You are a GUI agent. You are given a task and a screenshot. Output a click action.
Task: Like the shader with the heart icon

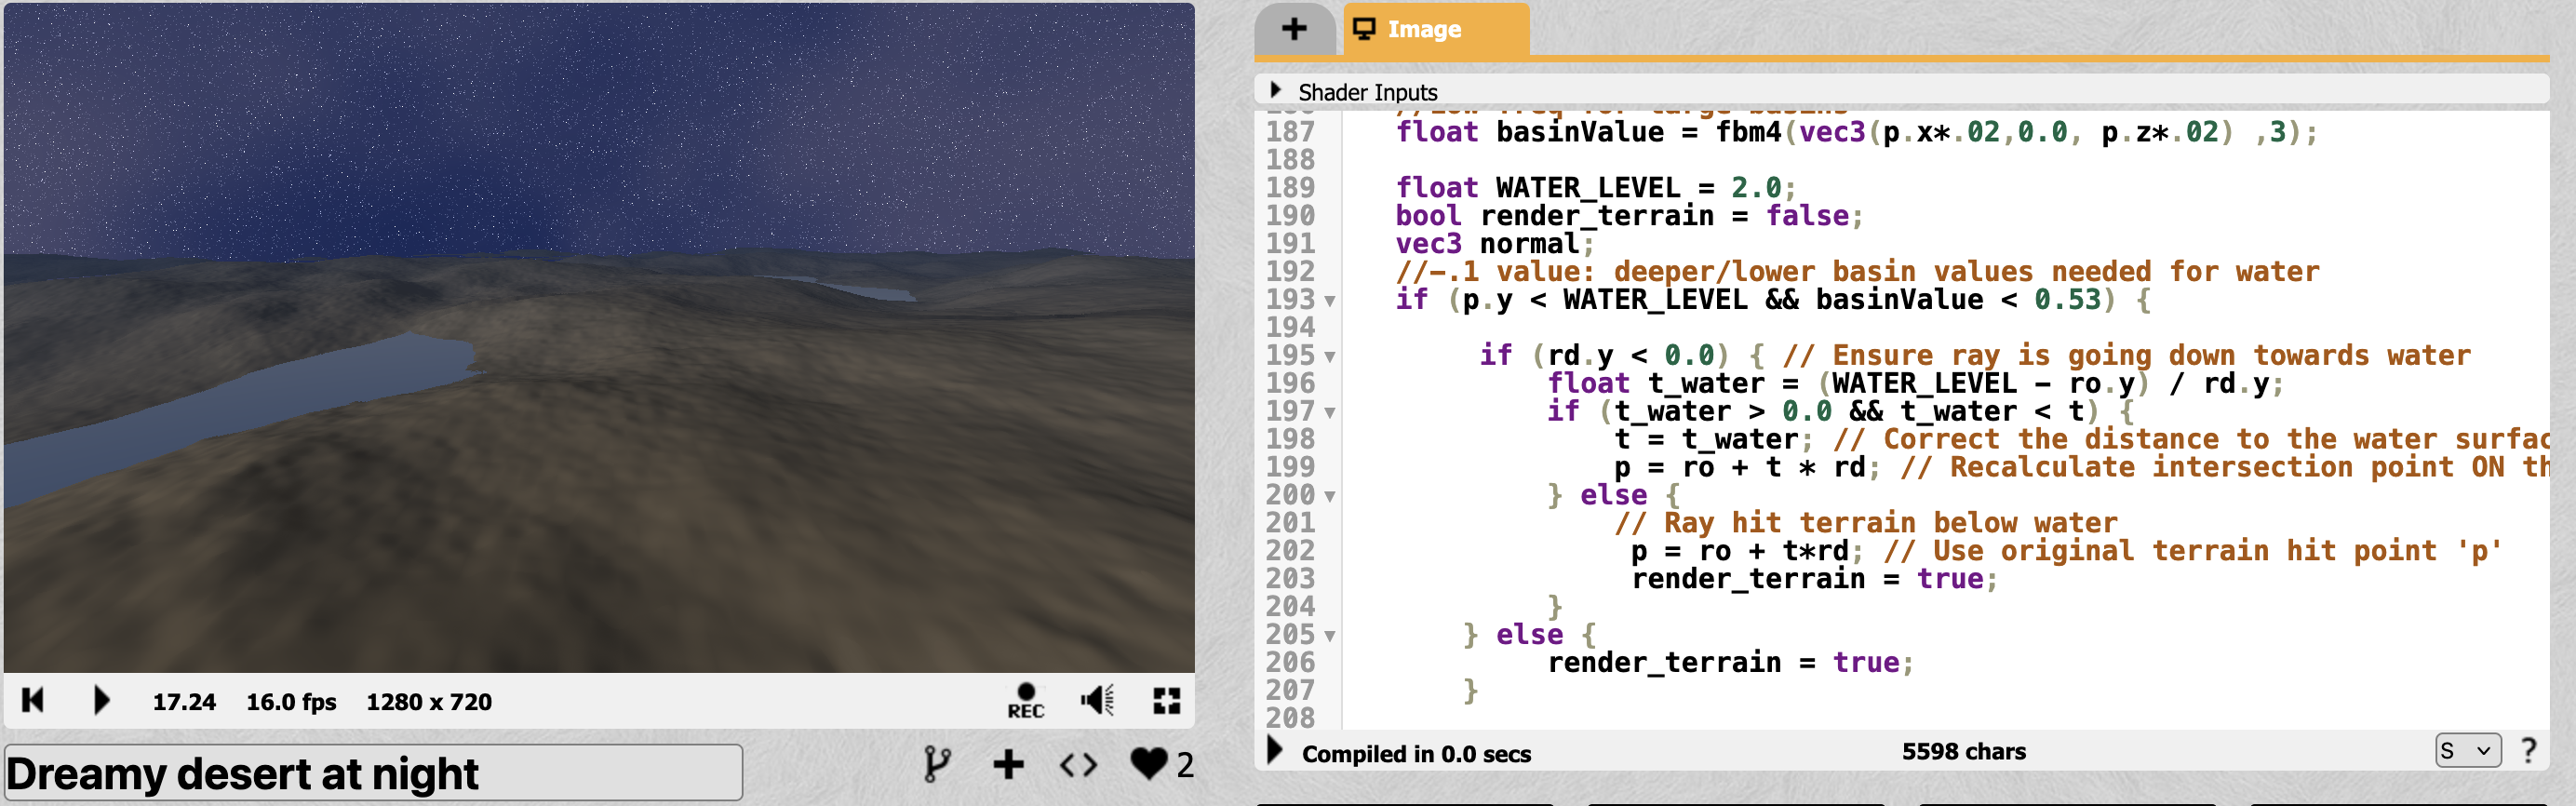1149,764
